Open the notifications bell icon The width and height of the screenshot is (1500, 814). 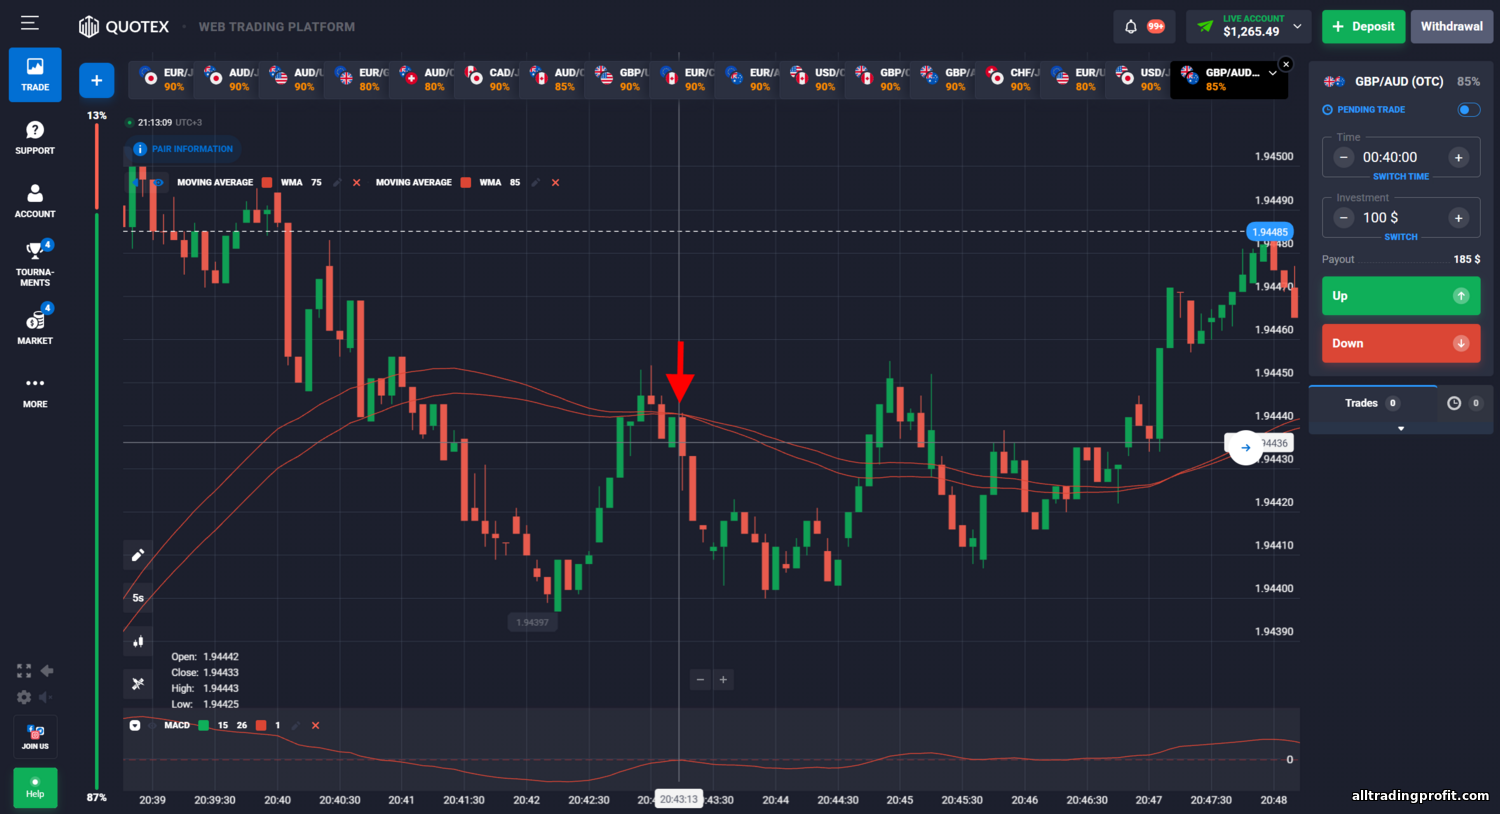point(1131,27)
